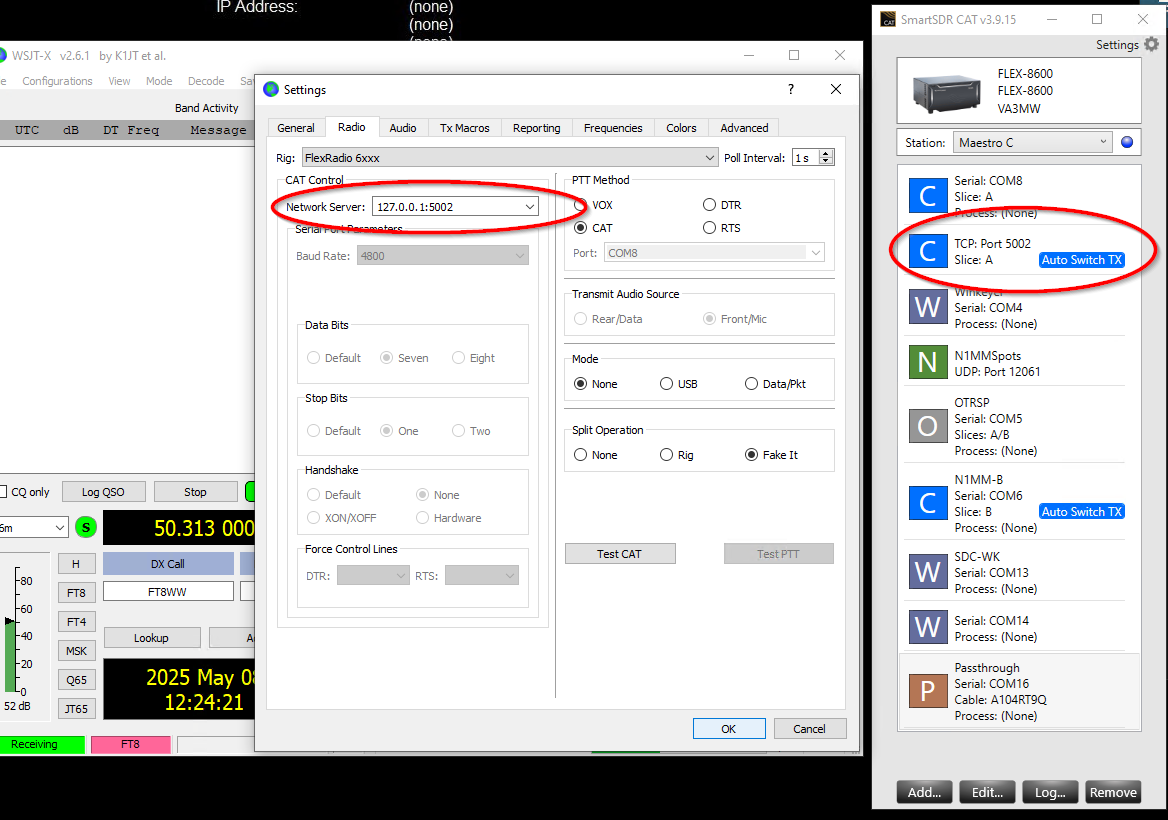Switch to the Advanced tab
Viewport: 1168px width, 820px height.
(744, 128)
